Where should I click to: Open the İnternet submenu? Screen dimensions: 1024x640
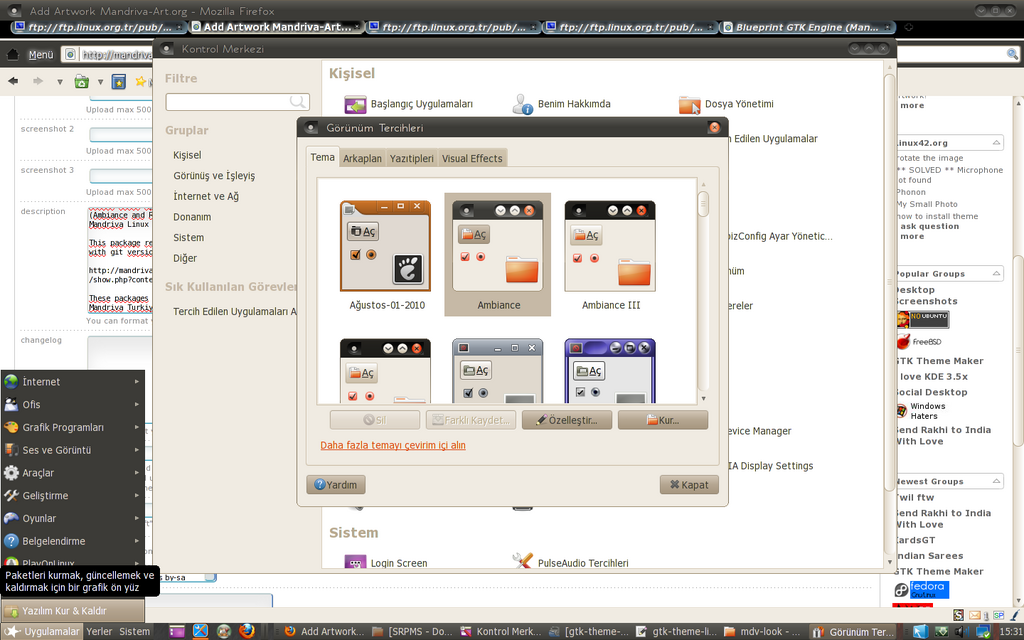point(72,381)
